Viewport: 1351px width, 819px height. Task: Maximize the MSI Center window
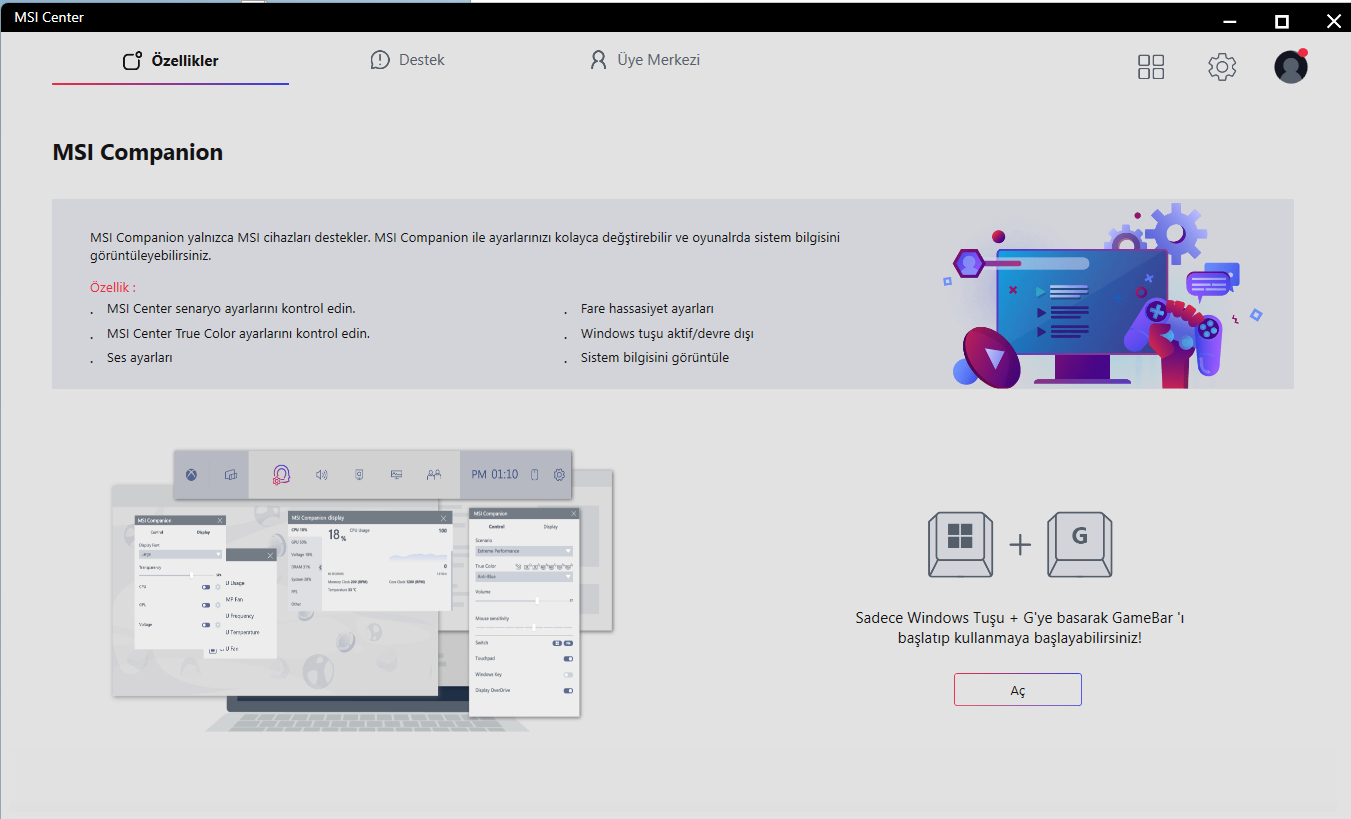pos(1281,20)
